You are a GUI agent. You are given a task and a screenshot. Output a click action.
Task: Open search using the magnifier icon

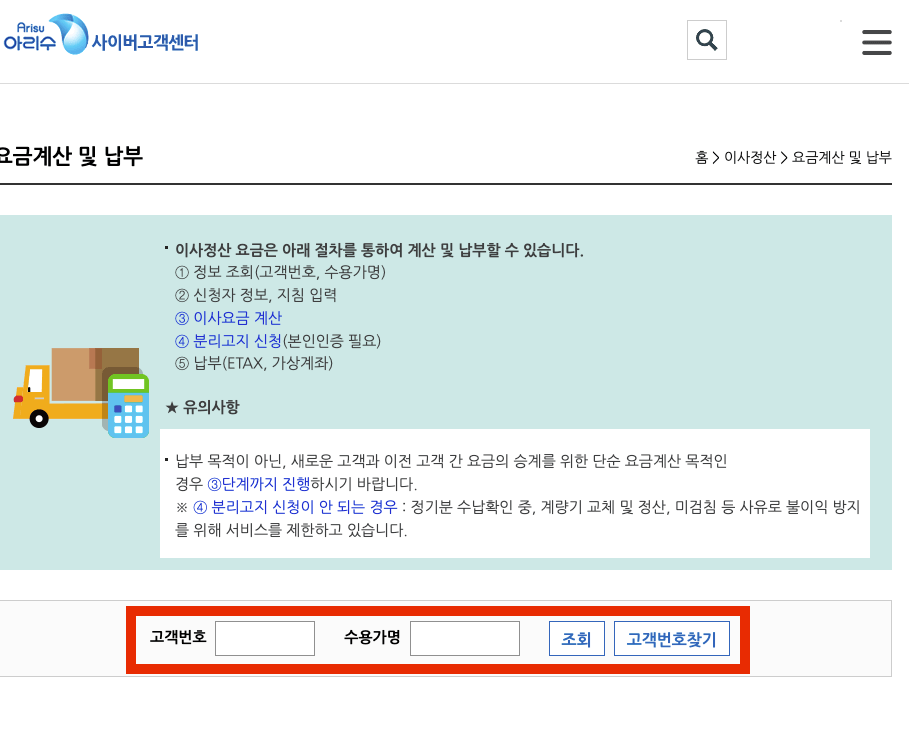[706, 40]
